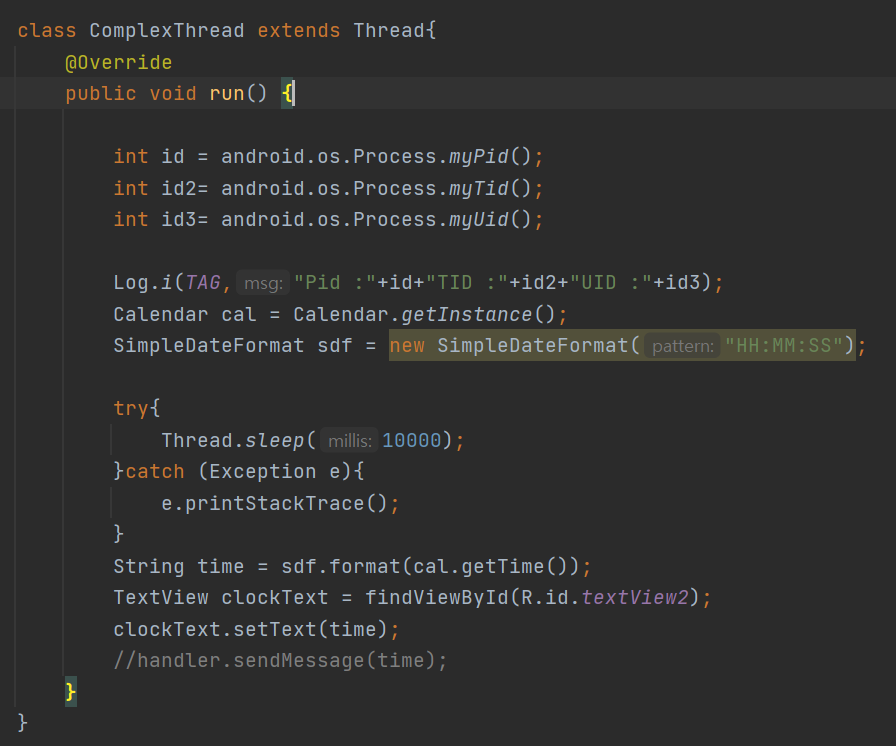Viewport: 896px width, 746px height.
Task: Click the "UID :" string literal
Action: (611, 282)
